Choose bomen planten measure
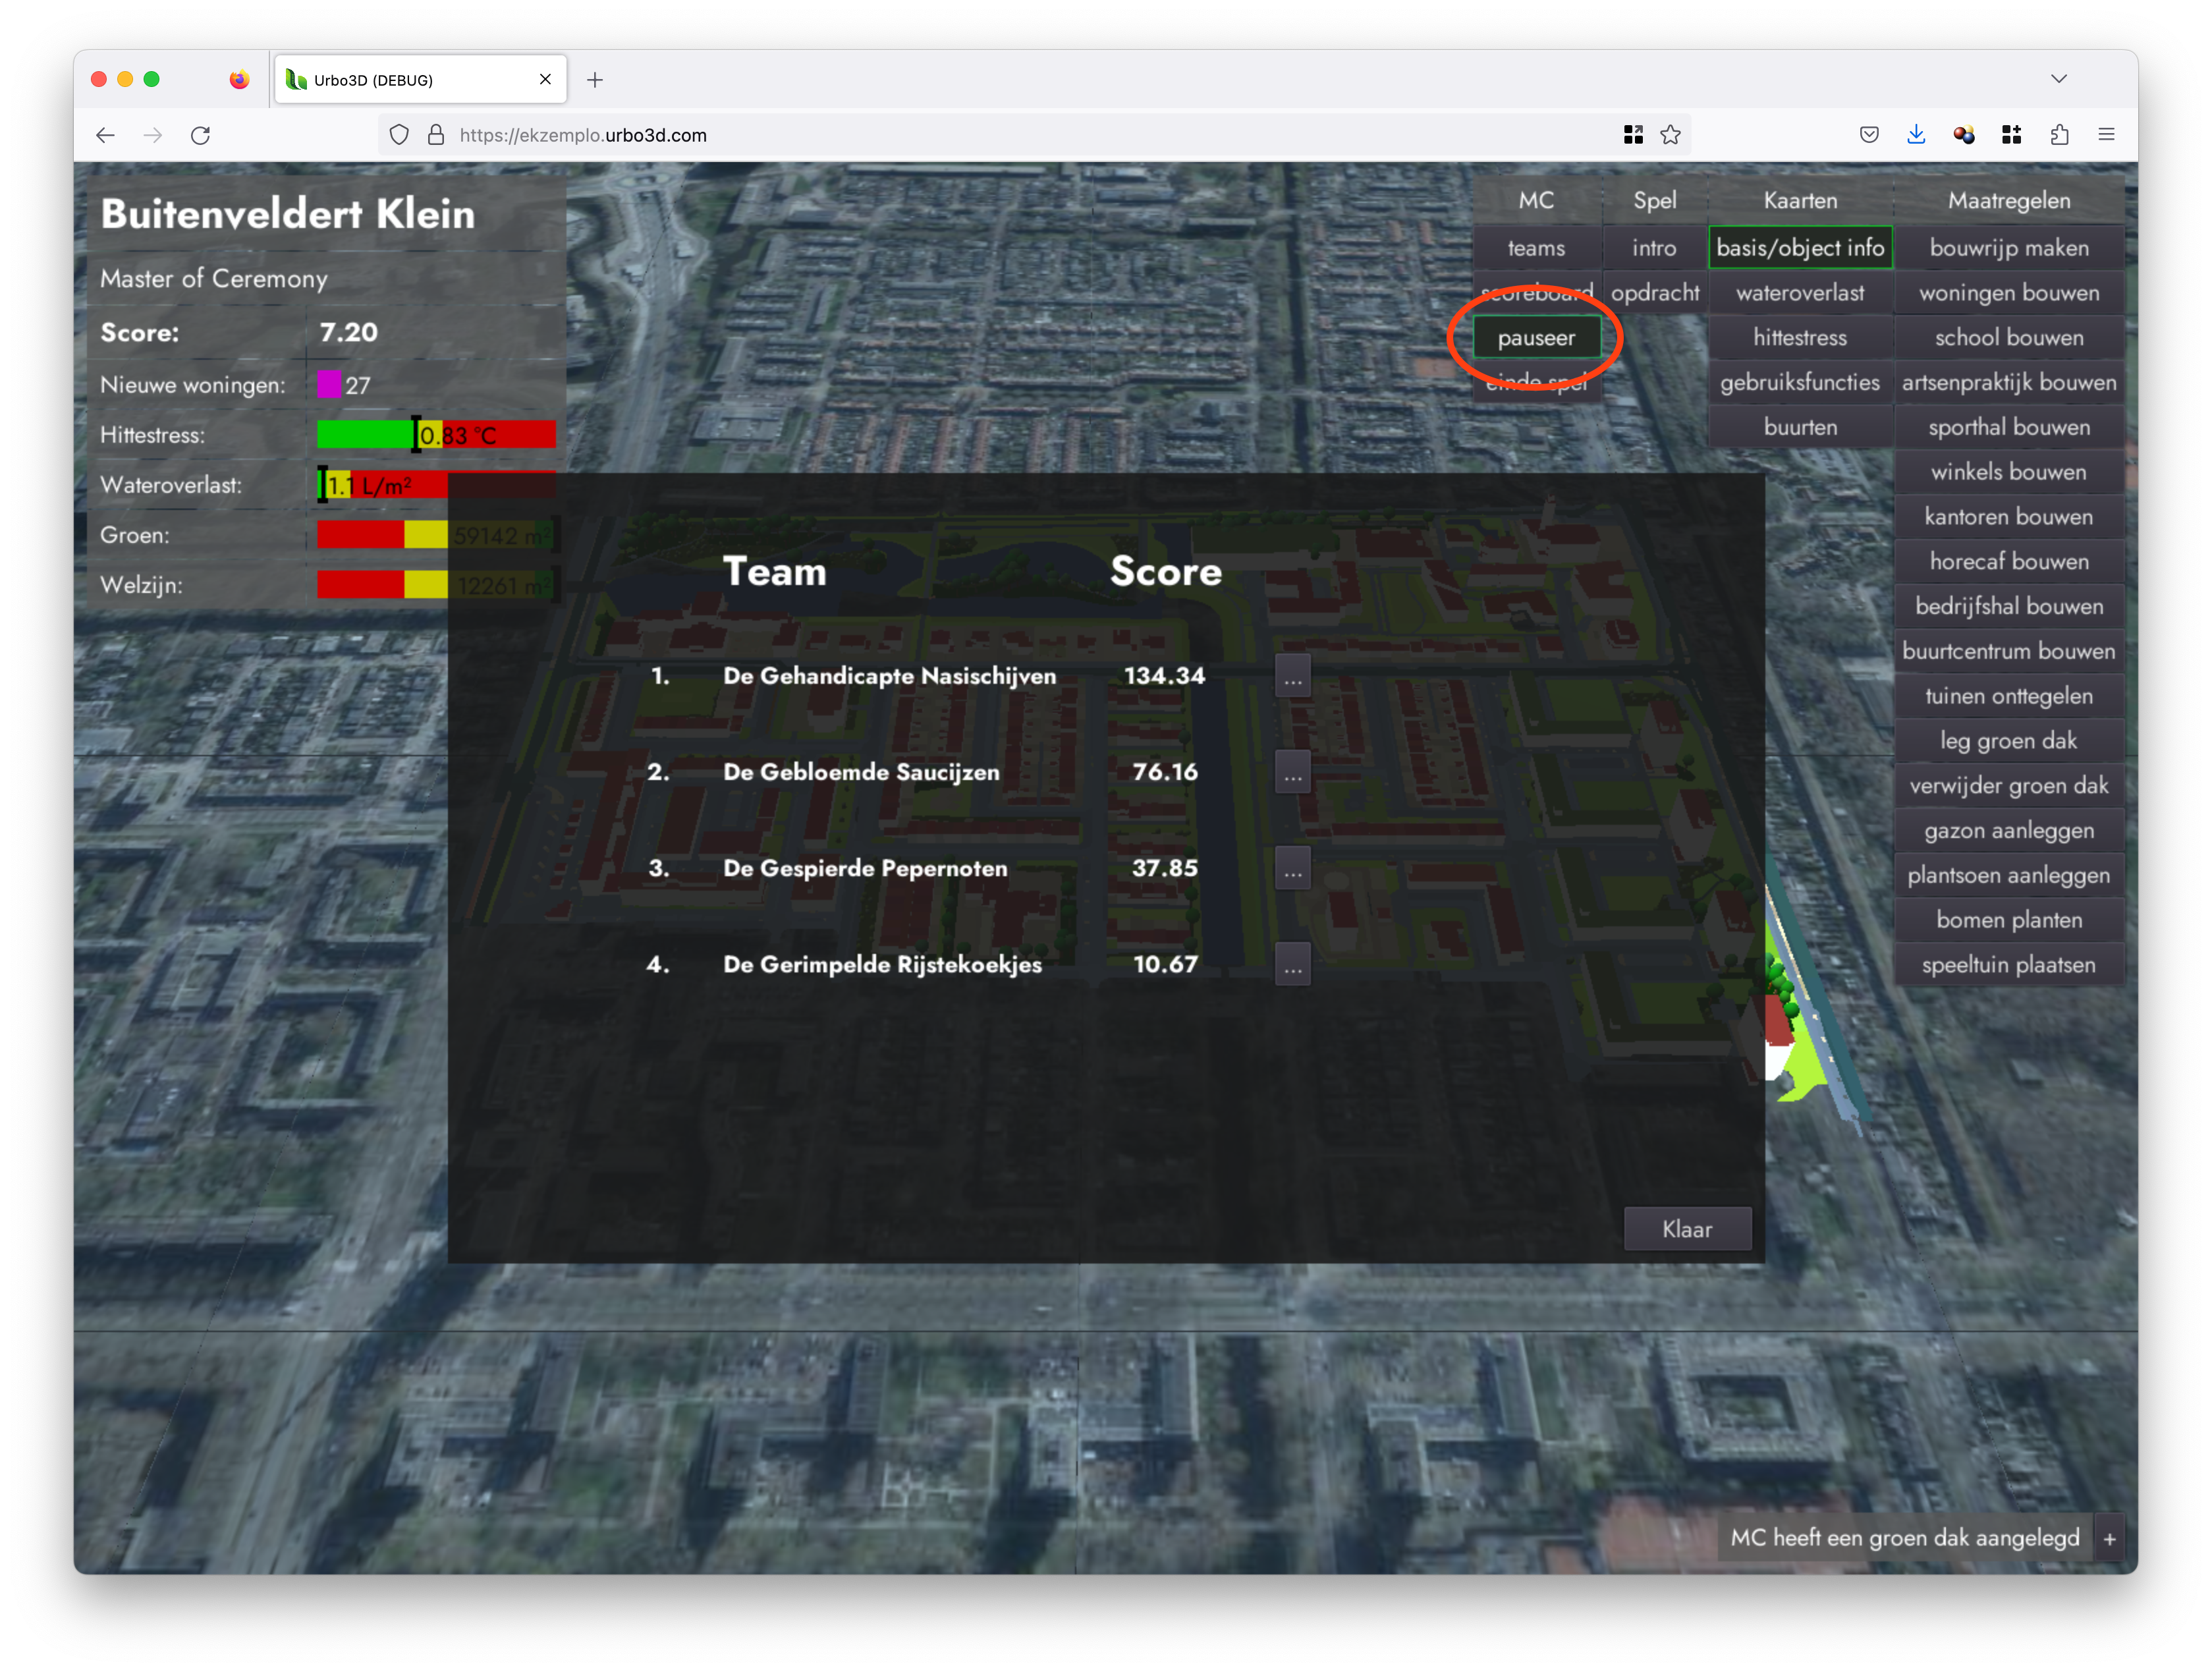 [2009, 920]
